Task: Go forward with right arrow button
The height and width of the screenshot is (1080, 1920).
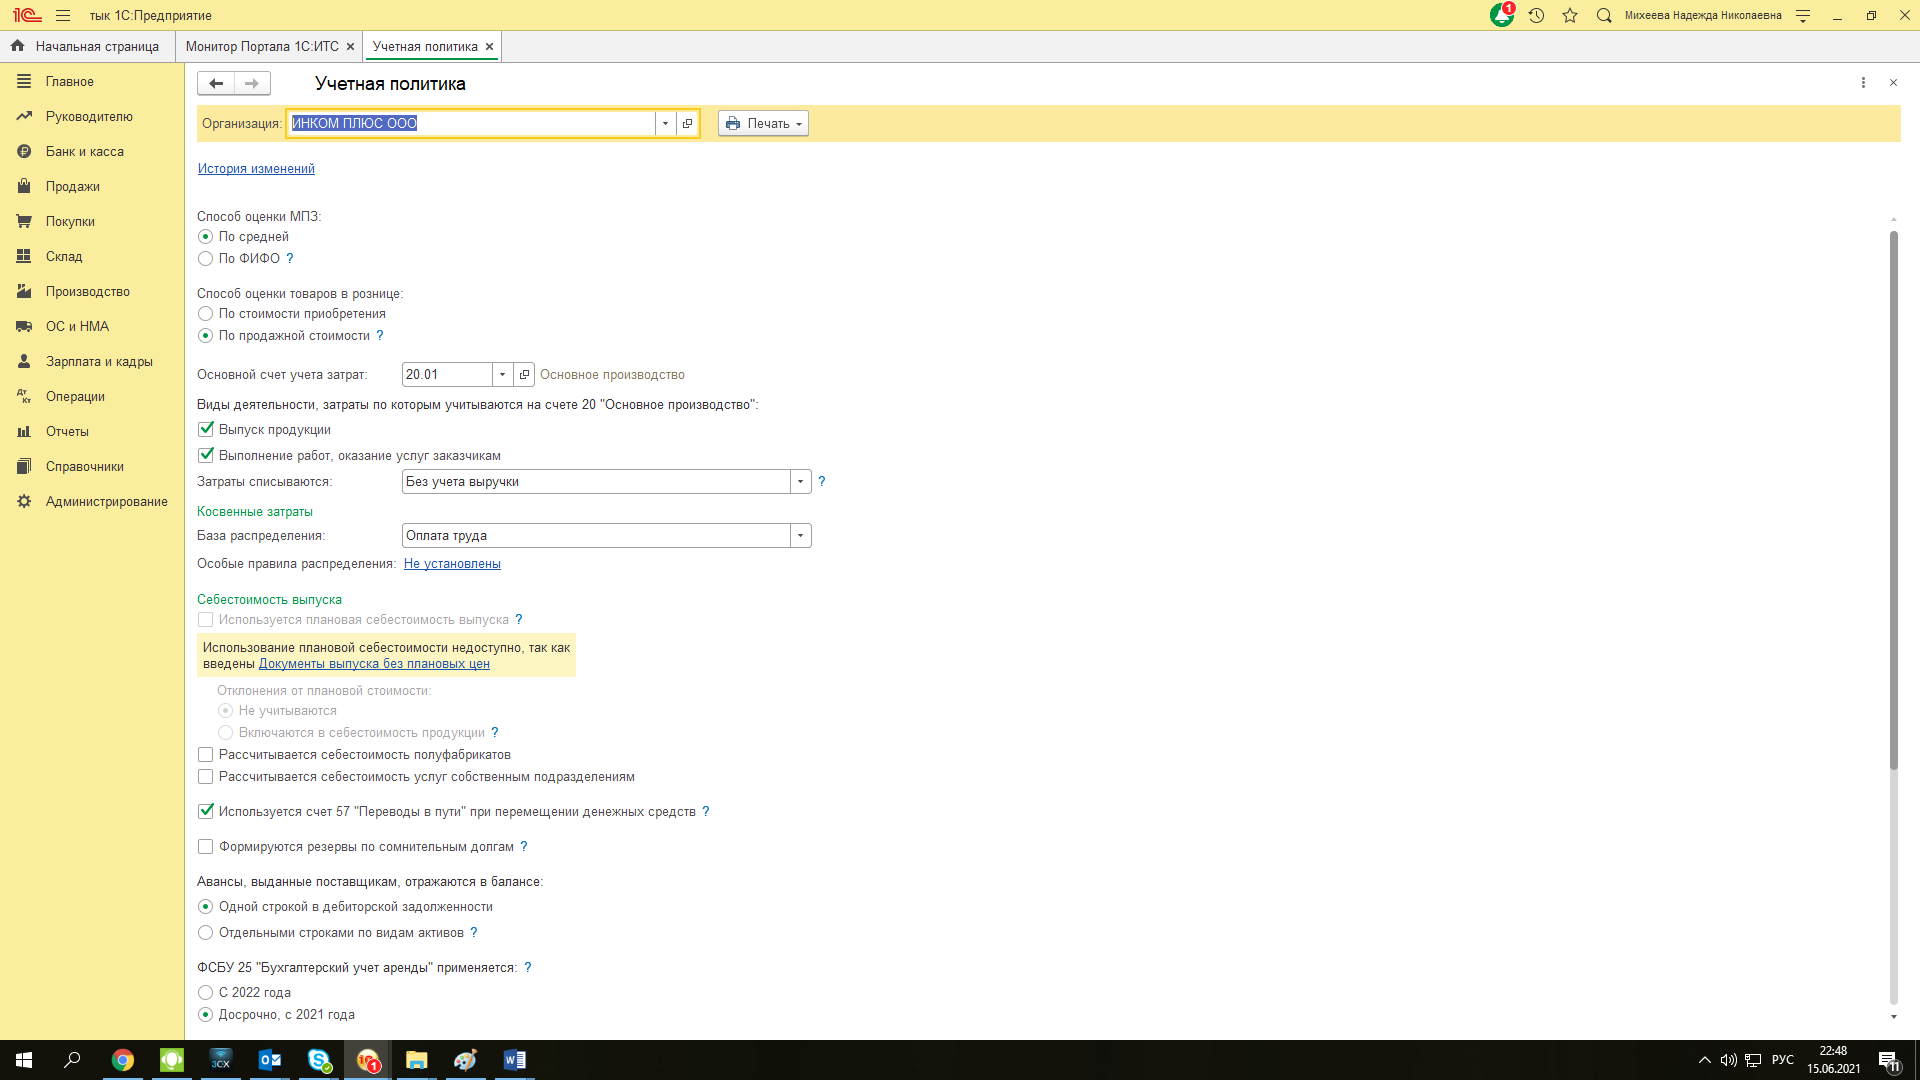Action: pos(252,83)
